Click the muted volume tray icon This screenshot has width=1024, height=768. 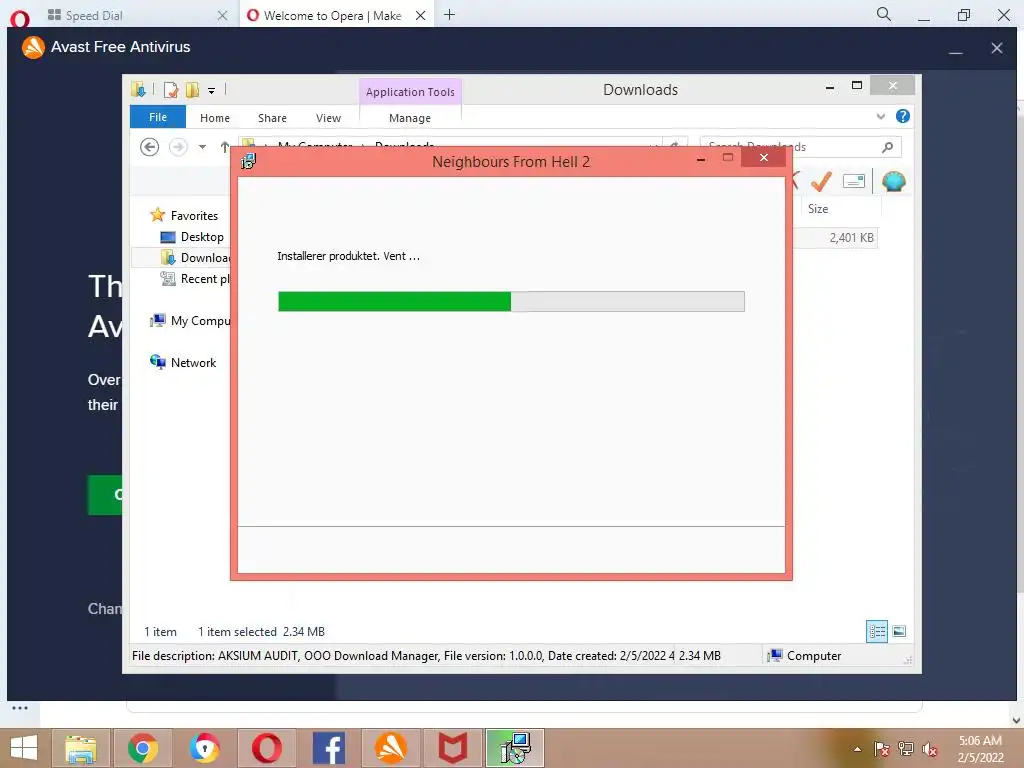tap(929, 749)
